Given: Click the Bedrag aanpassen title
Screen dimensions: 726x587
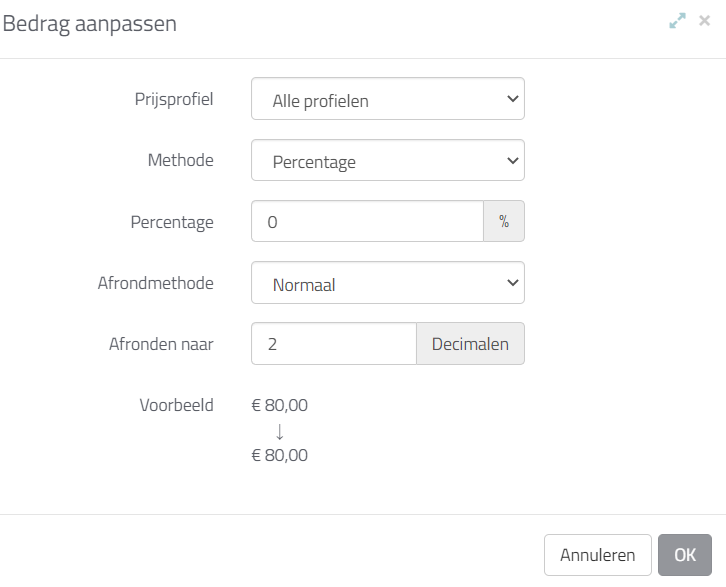Looking at the screenshot, I should point(90,23).
